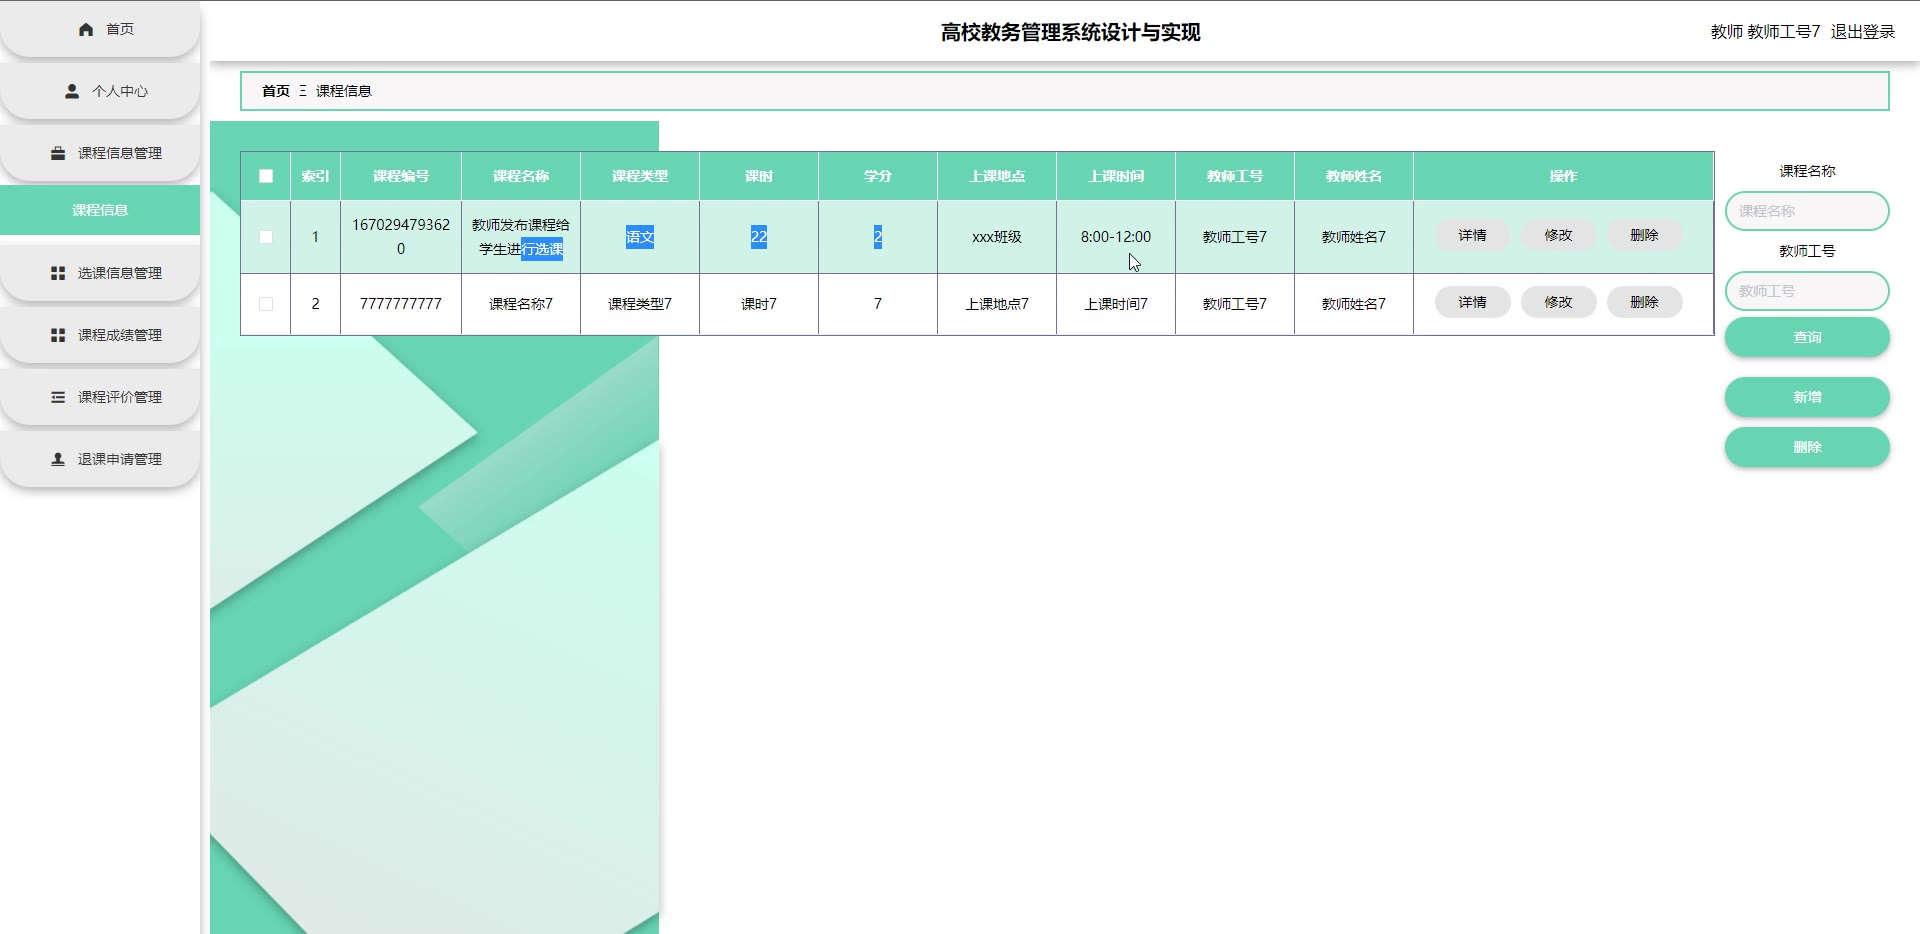Click the home icon in sidebar
This screenshot has height=934, width=1920.
(x=86, y=29)
